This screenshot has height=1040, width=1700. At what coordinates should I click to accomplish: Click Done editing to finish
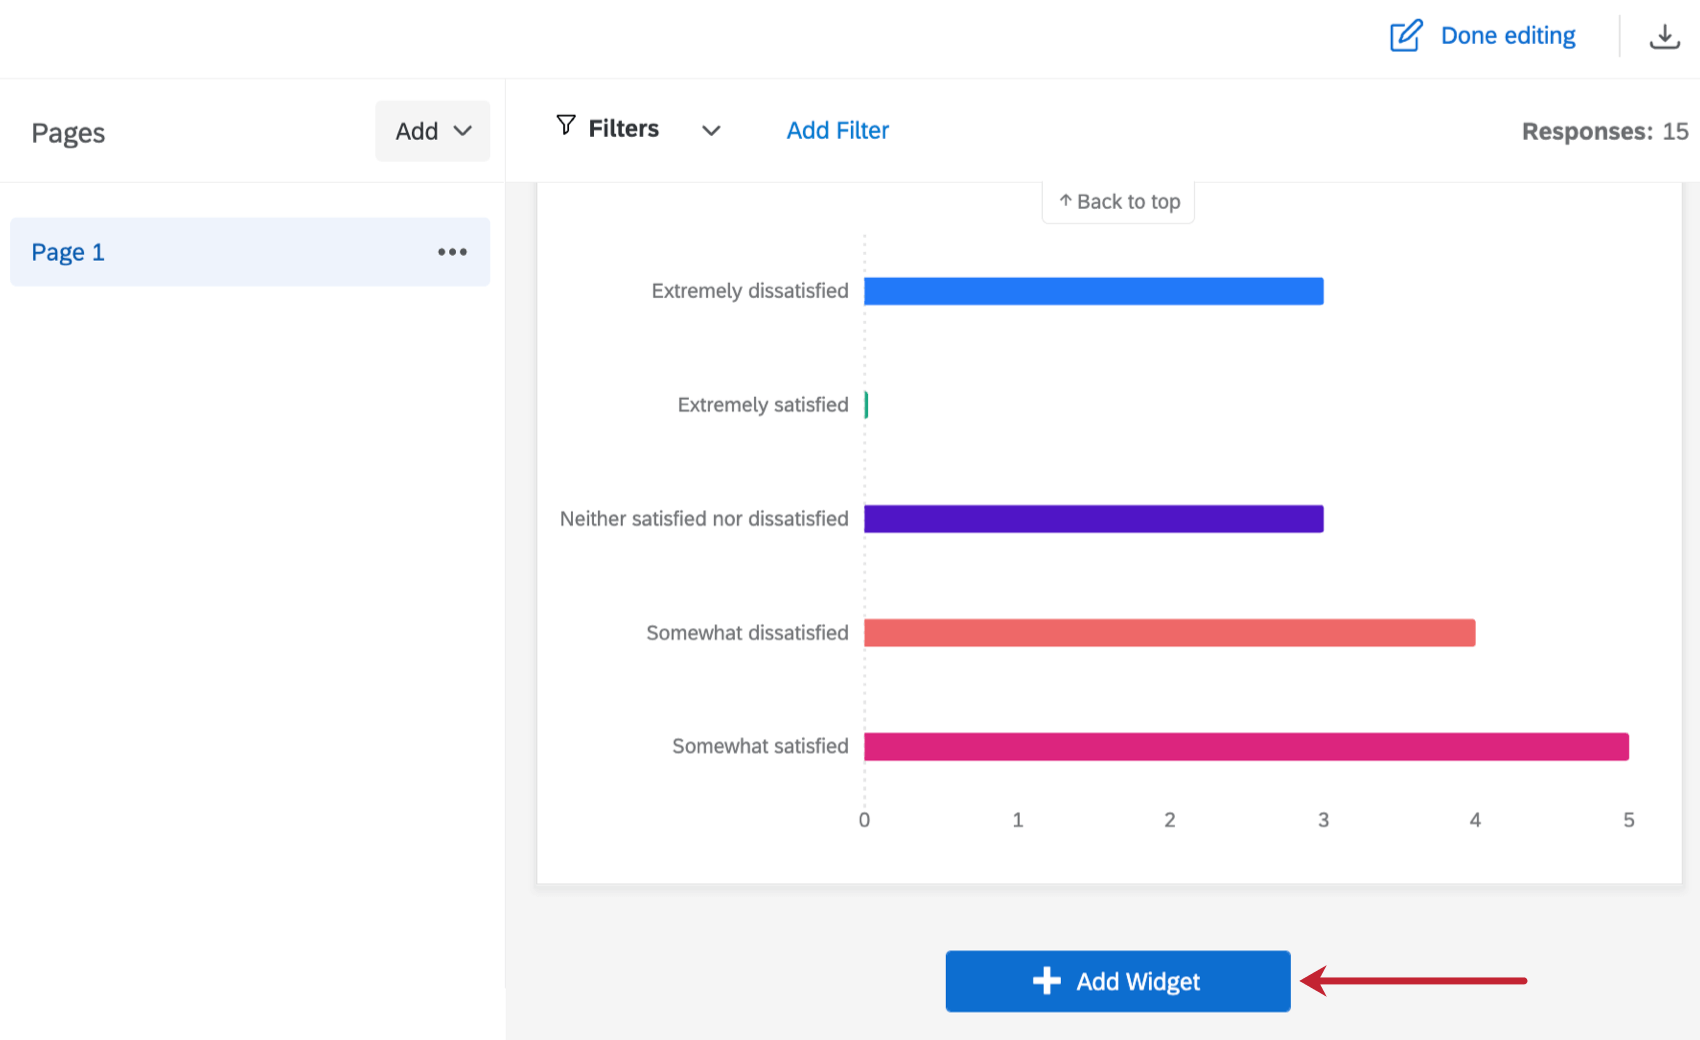pyautogui.click(x=1508, y=35)
